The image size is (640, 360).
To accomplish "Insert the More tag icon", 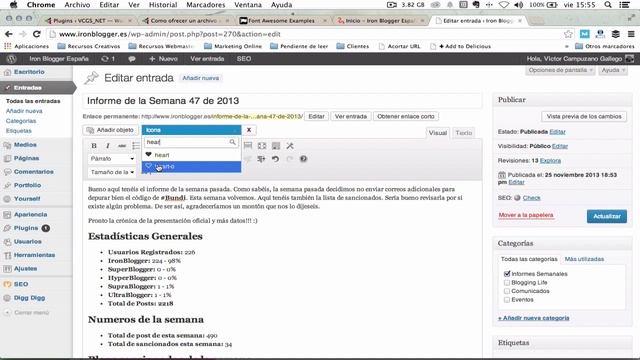I will [248, 146].
